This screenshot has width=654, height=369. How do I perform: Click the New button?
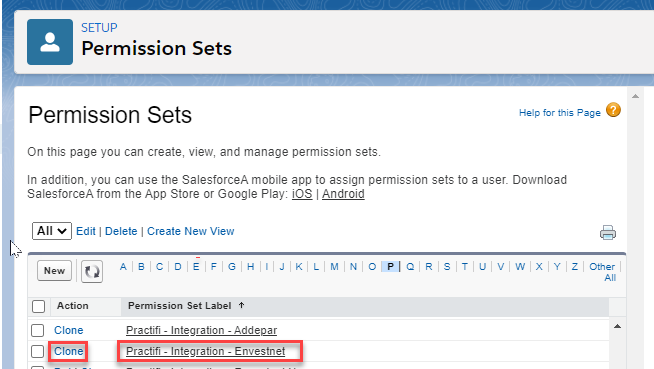tap(54, 271)
